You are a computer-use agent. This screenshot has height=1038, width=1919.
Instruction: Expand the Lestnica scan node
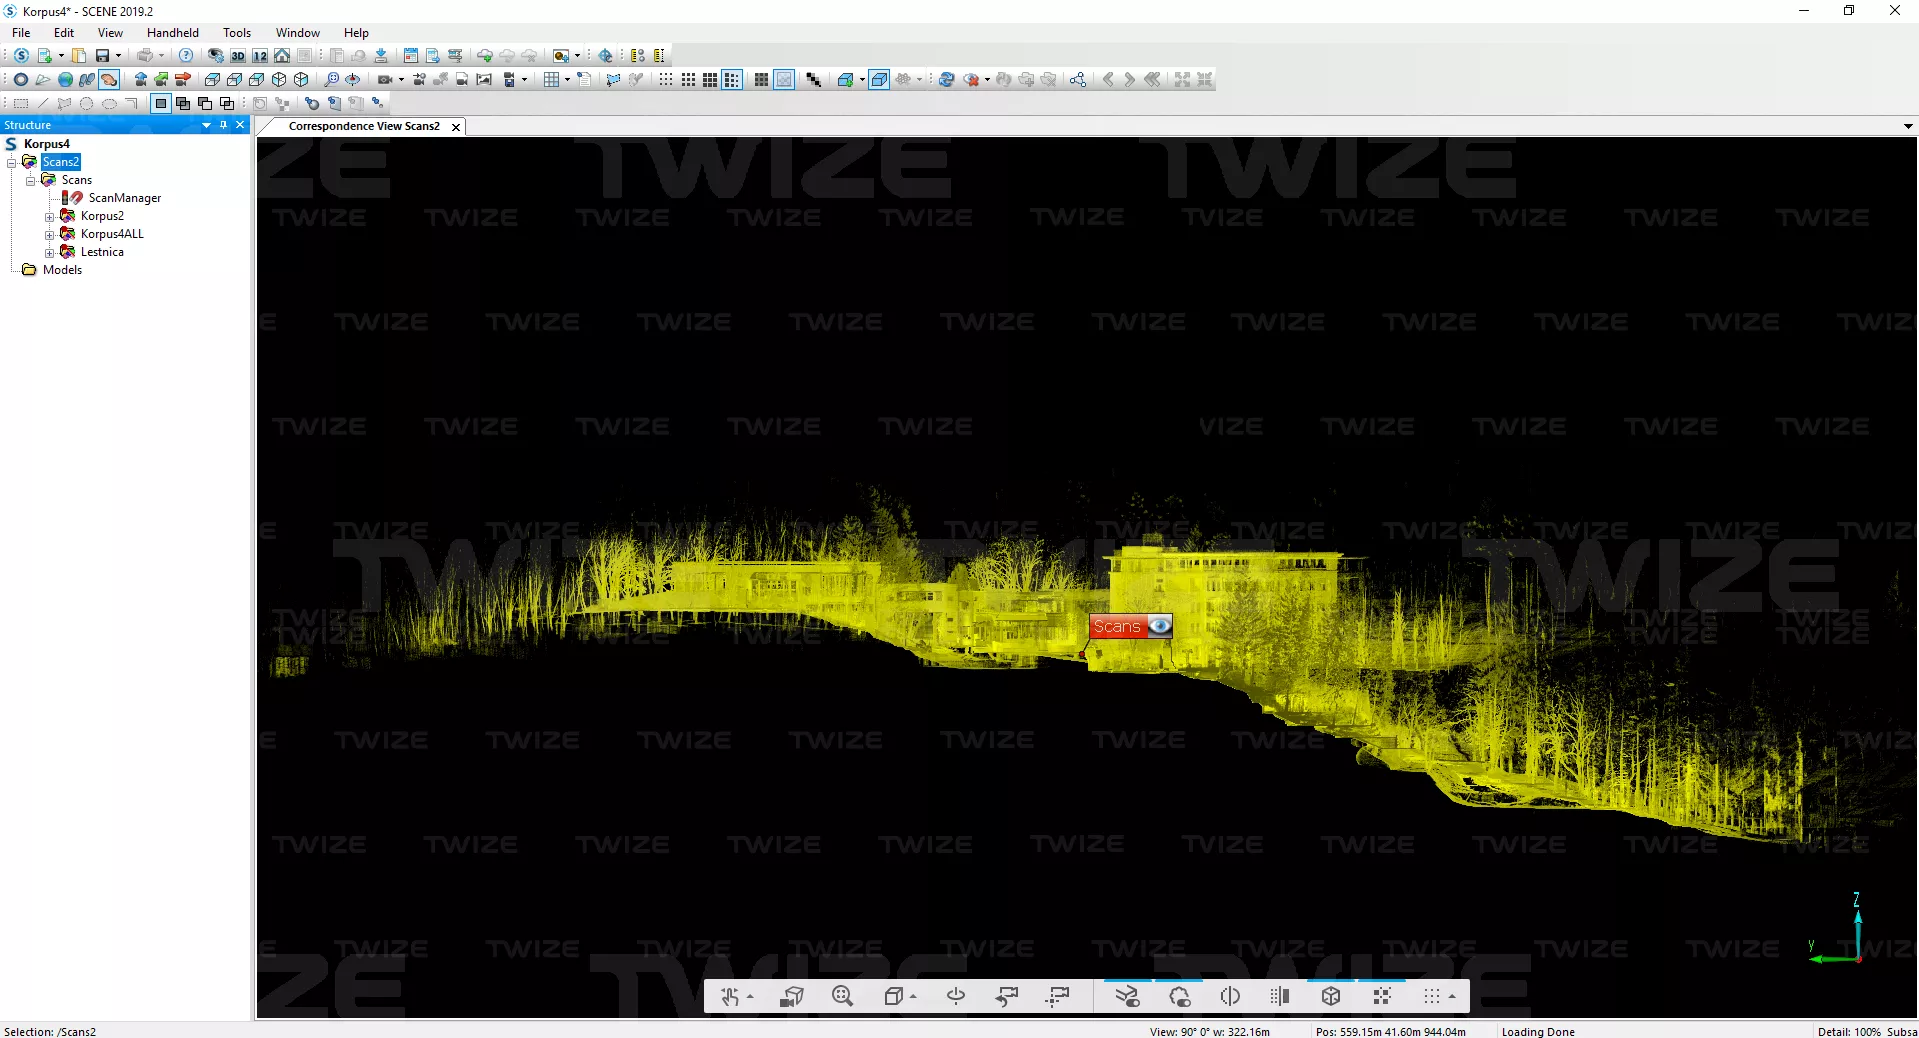point(49,253)
